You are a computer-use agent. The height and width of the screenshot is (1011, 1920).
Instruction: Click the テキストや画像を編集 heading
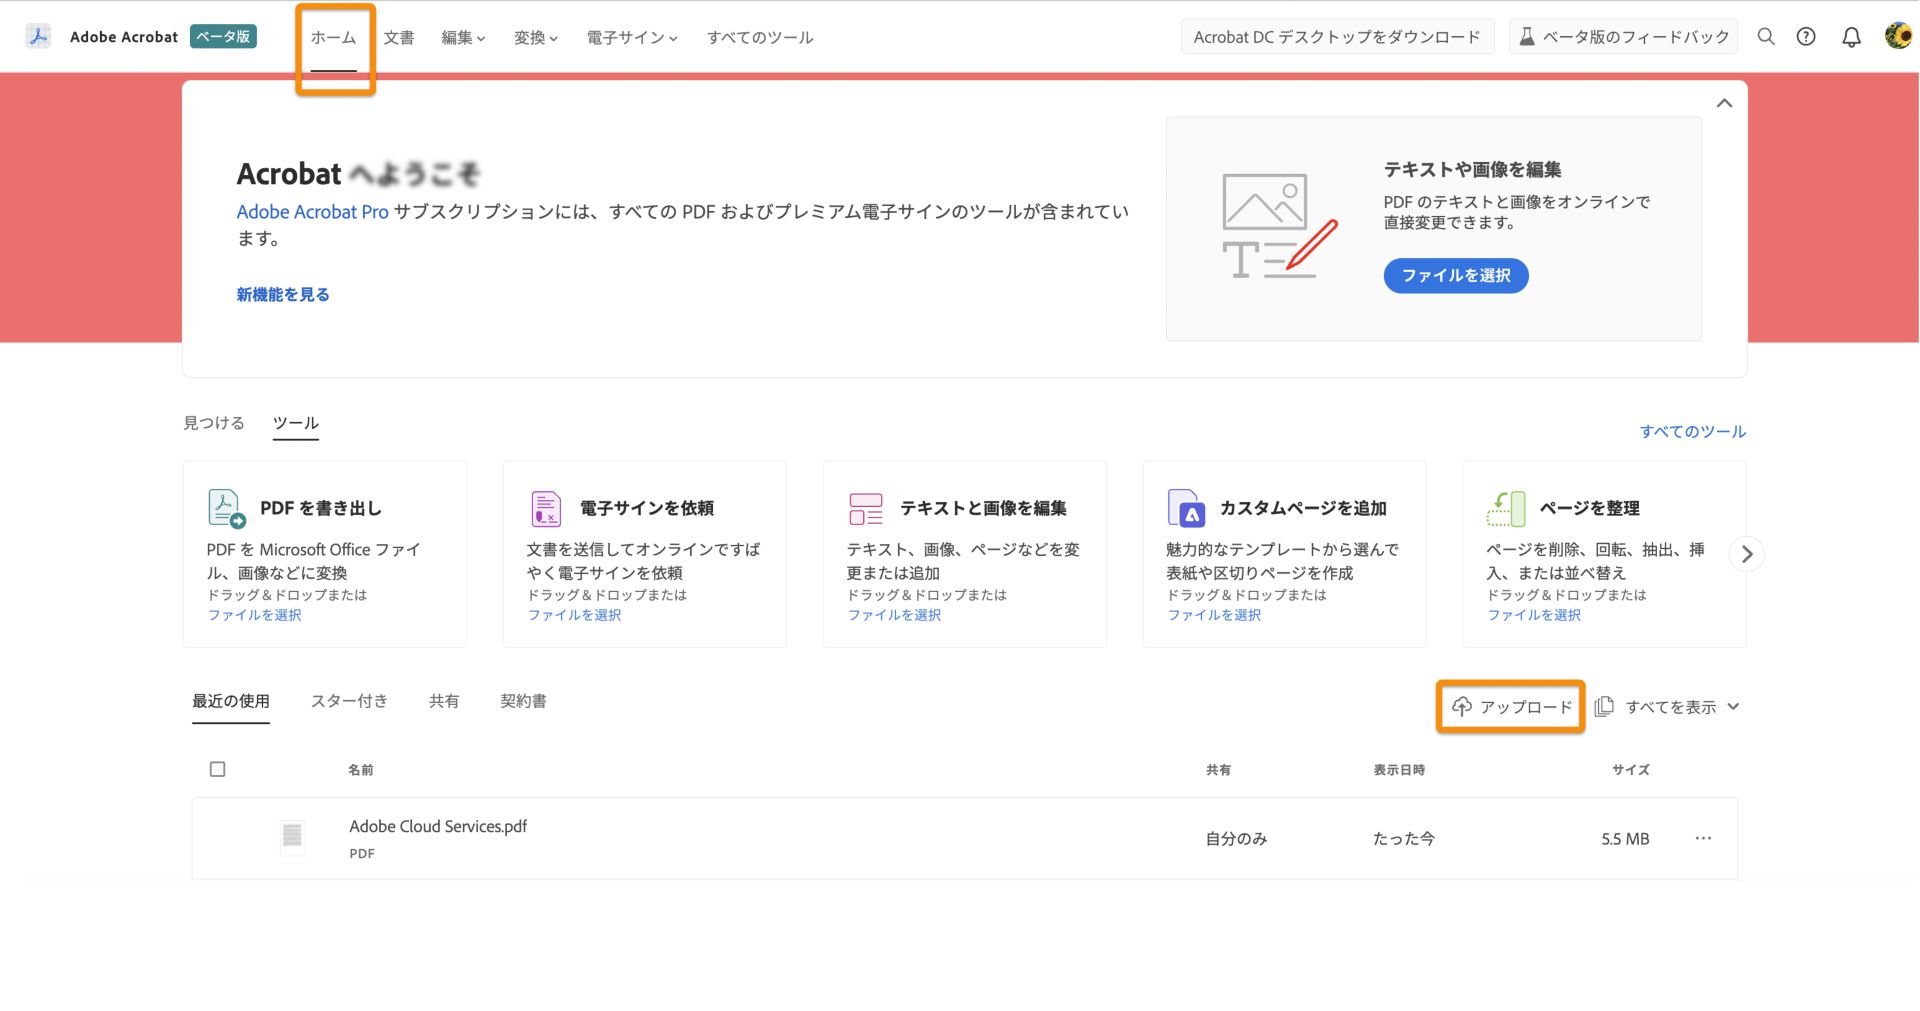click(x=1472, y=170)
